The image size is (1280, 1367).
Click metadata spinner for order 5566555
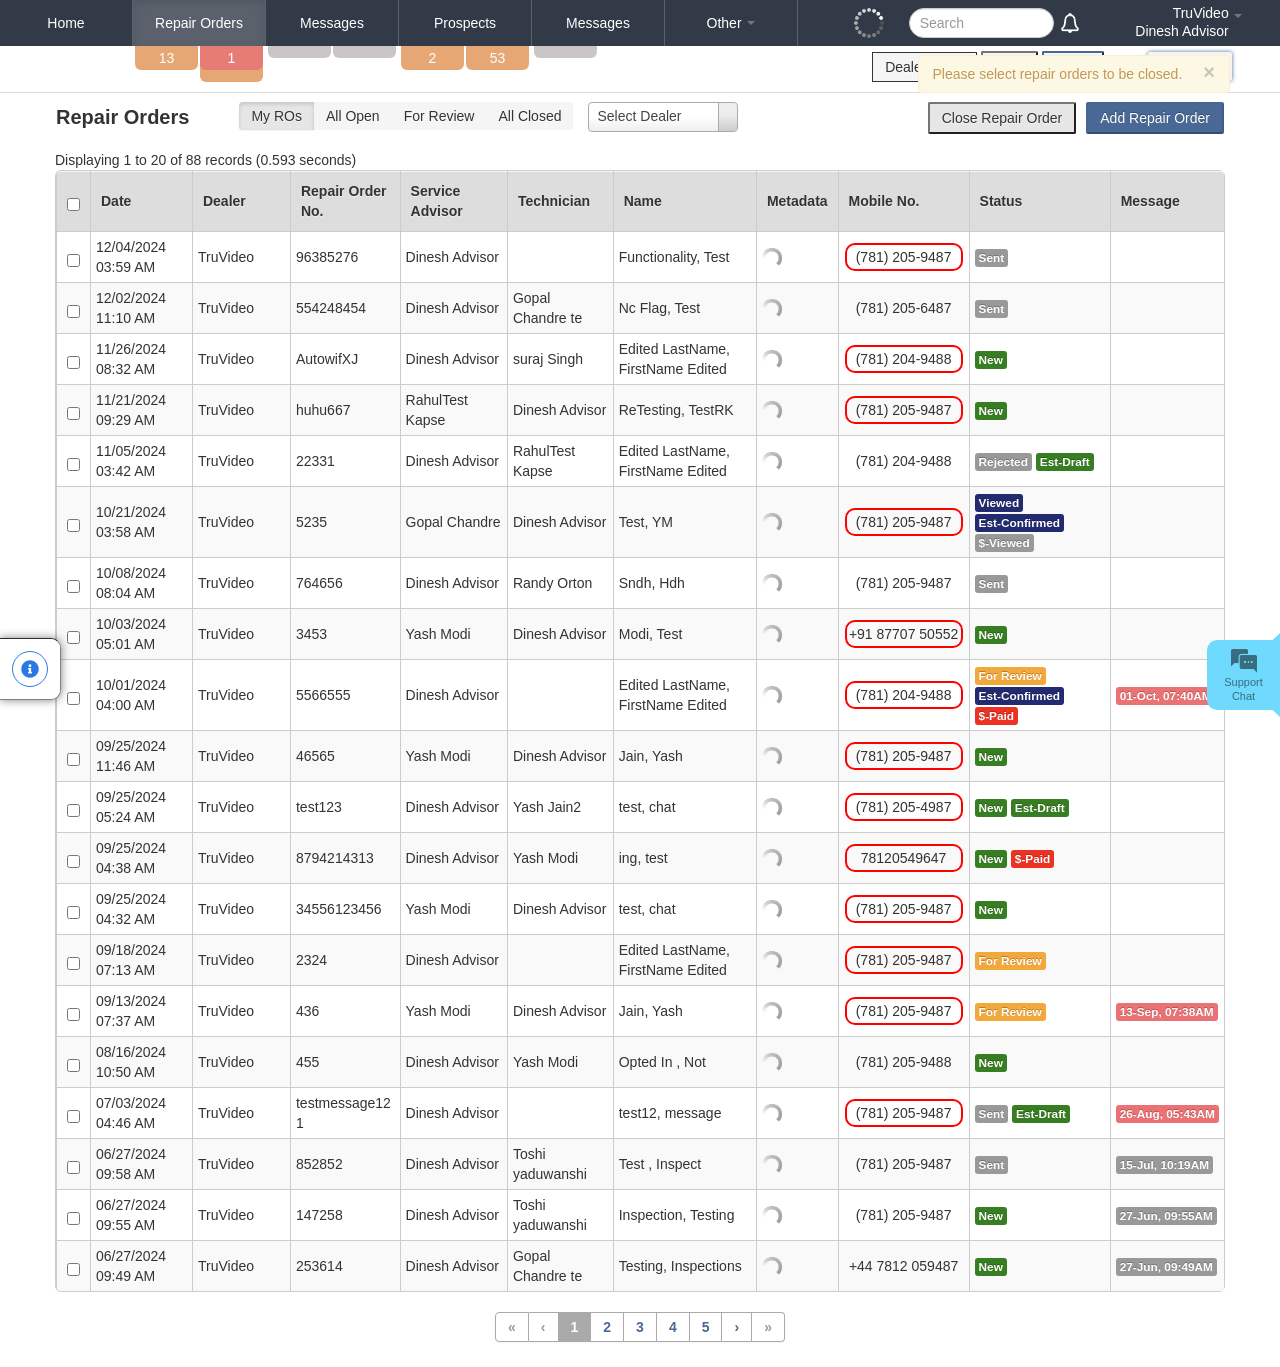pyautogui.click(x=772, y=695)
